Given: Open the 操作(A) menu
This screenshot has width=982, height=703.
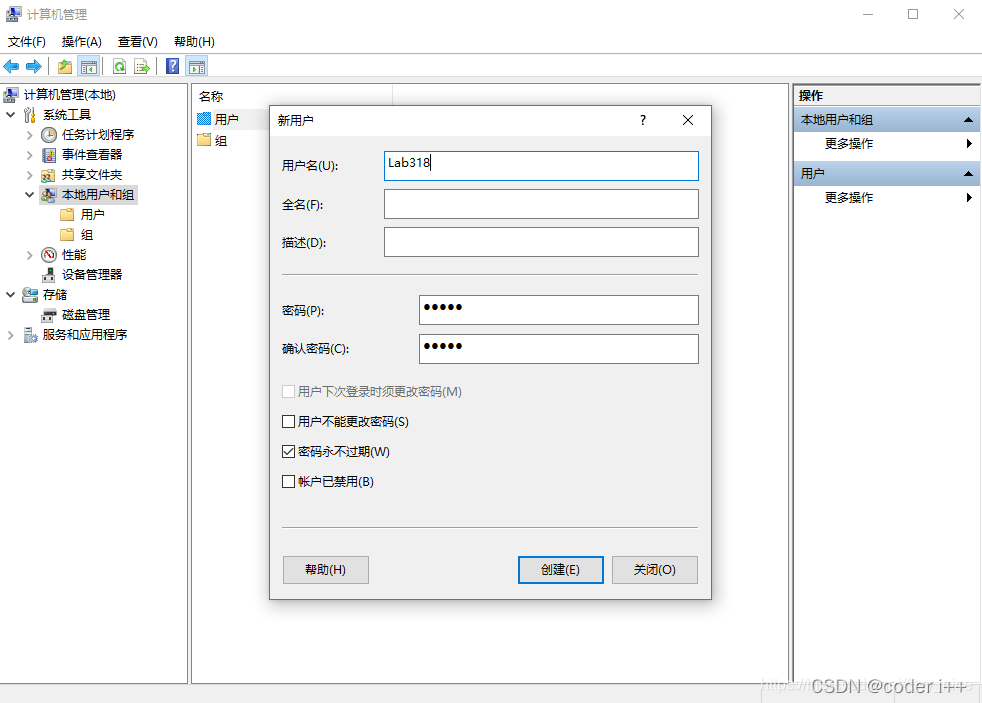Looking at the screenshot, I should point(81,41).
